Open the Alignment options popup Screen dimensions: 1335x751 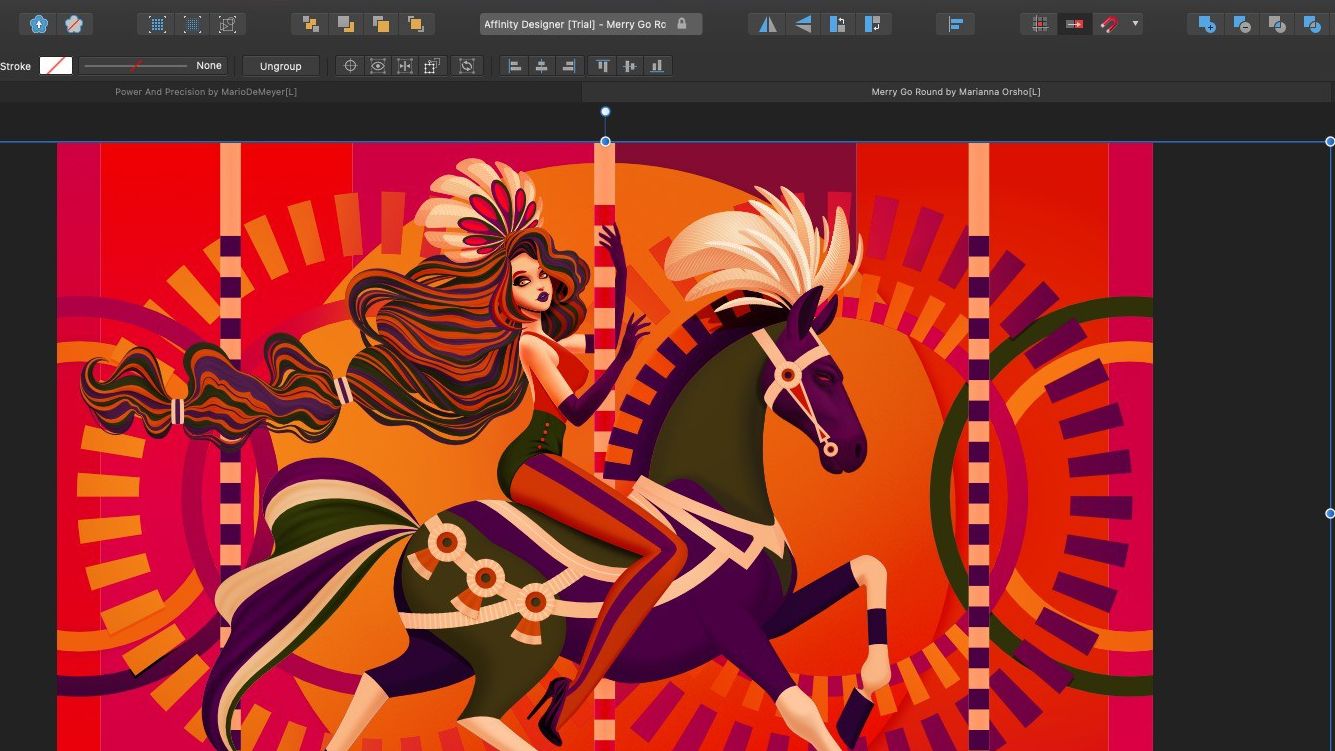click(955, 24)
